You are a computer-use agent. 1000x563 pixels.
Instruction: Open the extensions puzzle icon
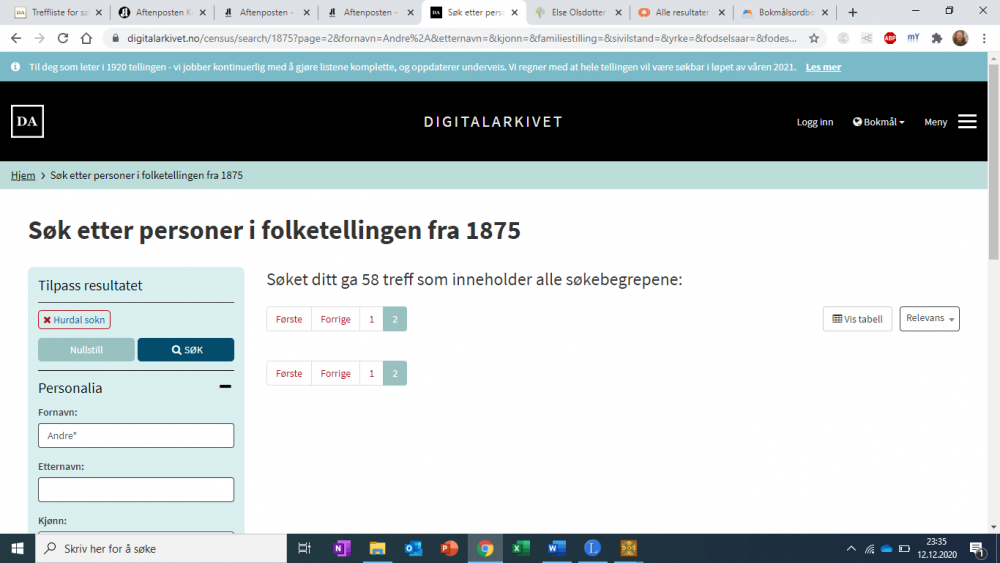[x=936, y=38]
